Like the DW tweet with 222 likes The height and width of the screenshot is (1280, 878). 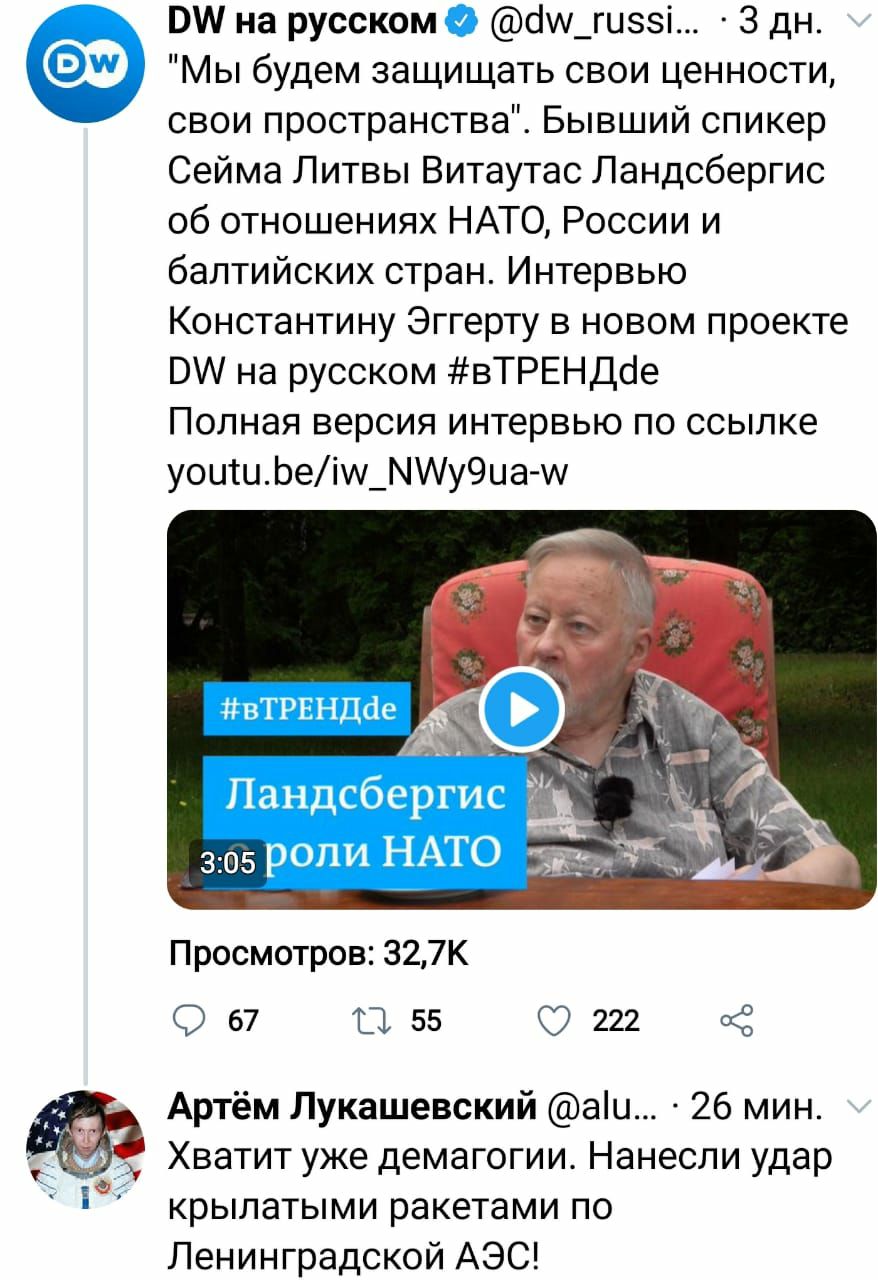click(x=551, y=1019)
